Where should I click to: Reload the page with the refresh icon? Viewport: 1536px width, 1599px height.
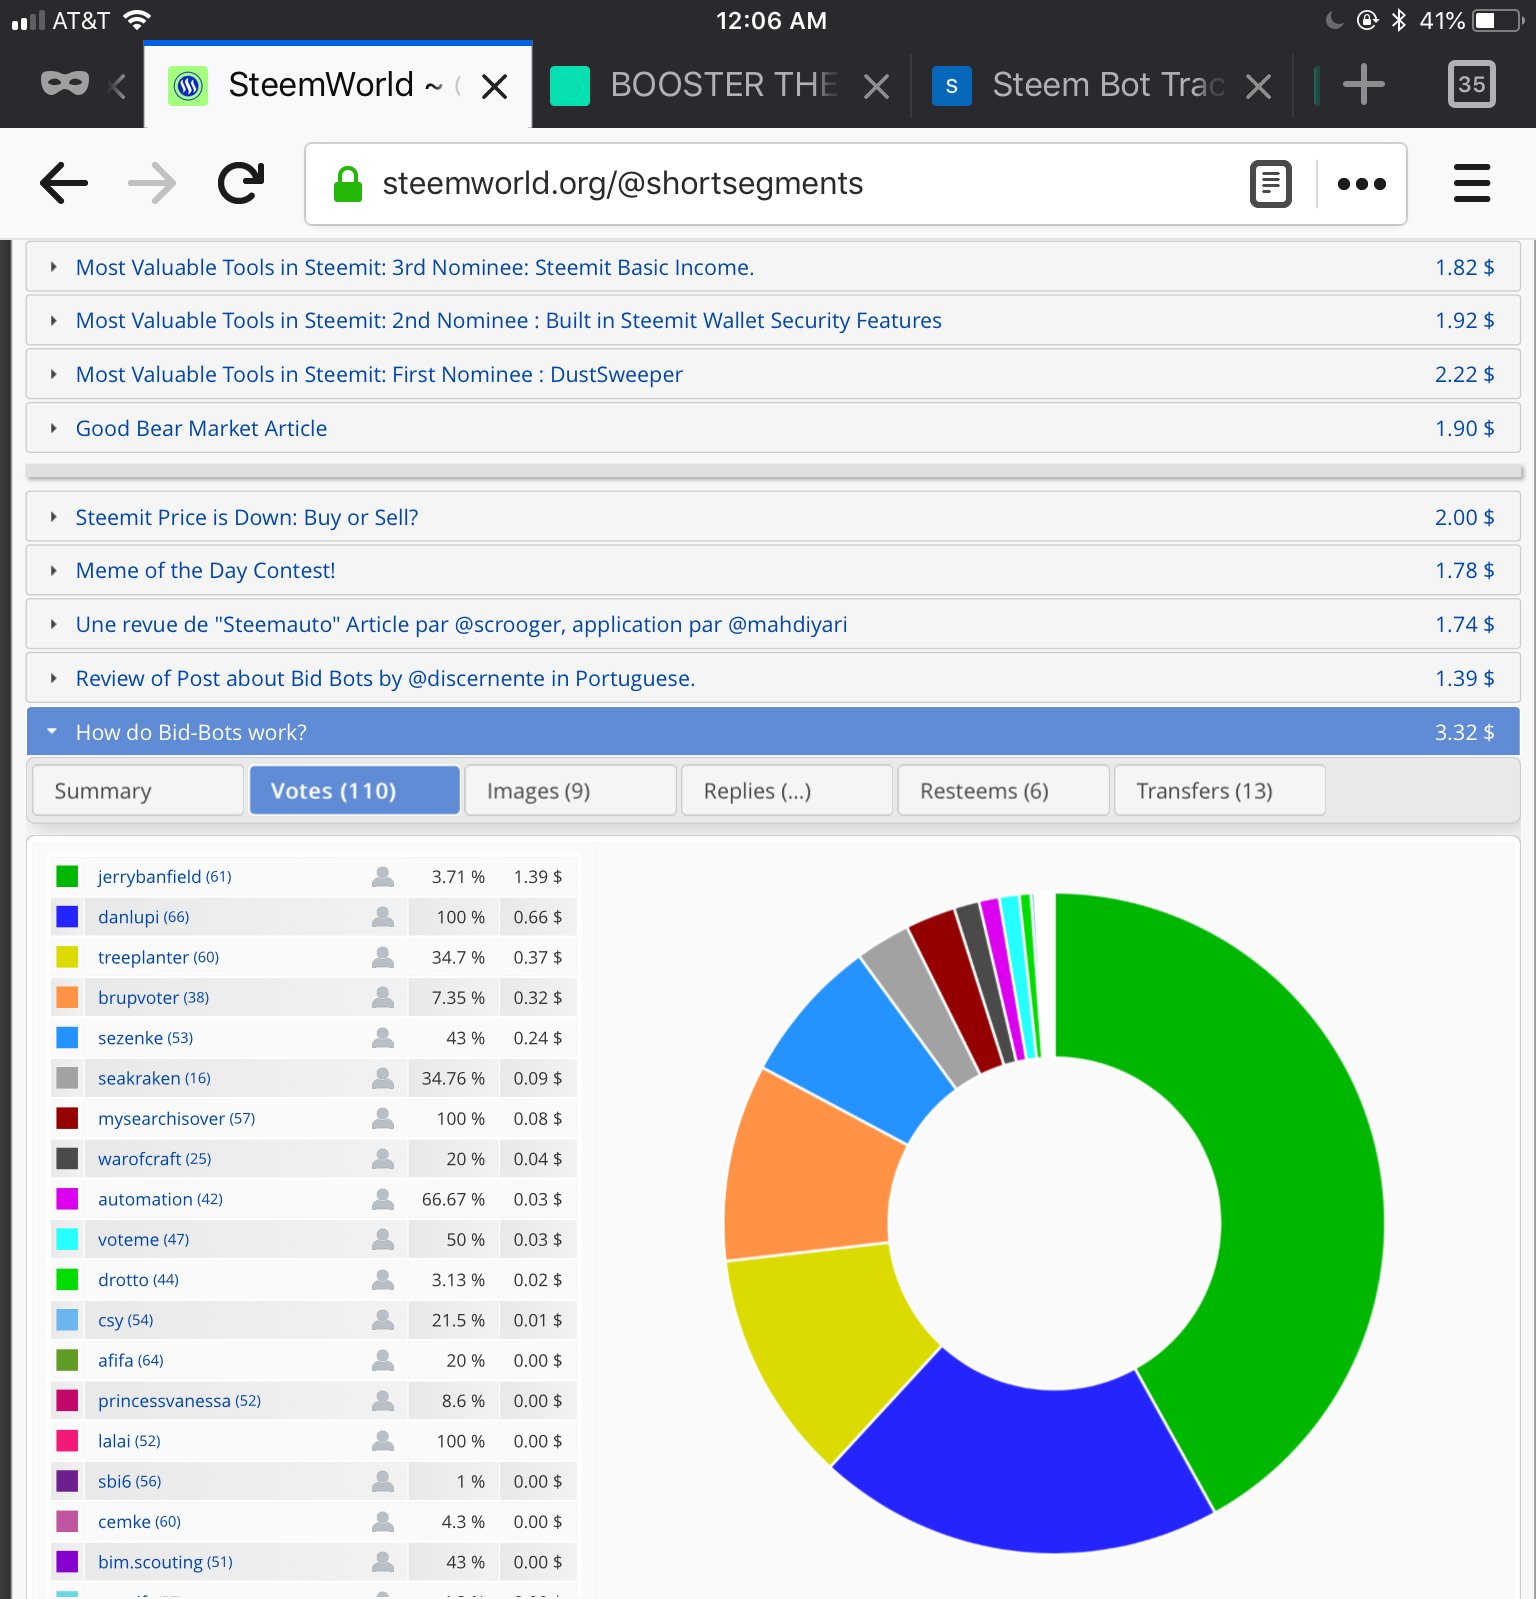(241, 183)
